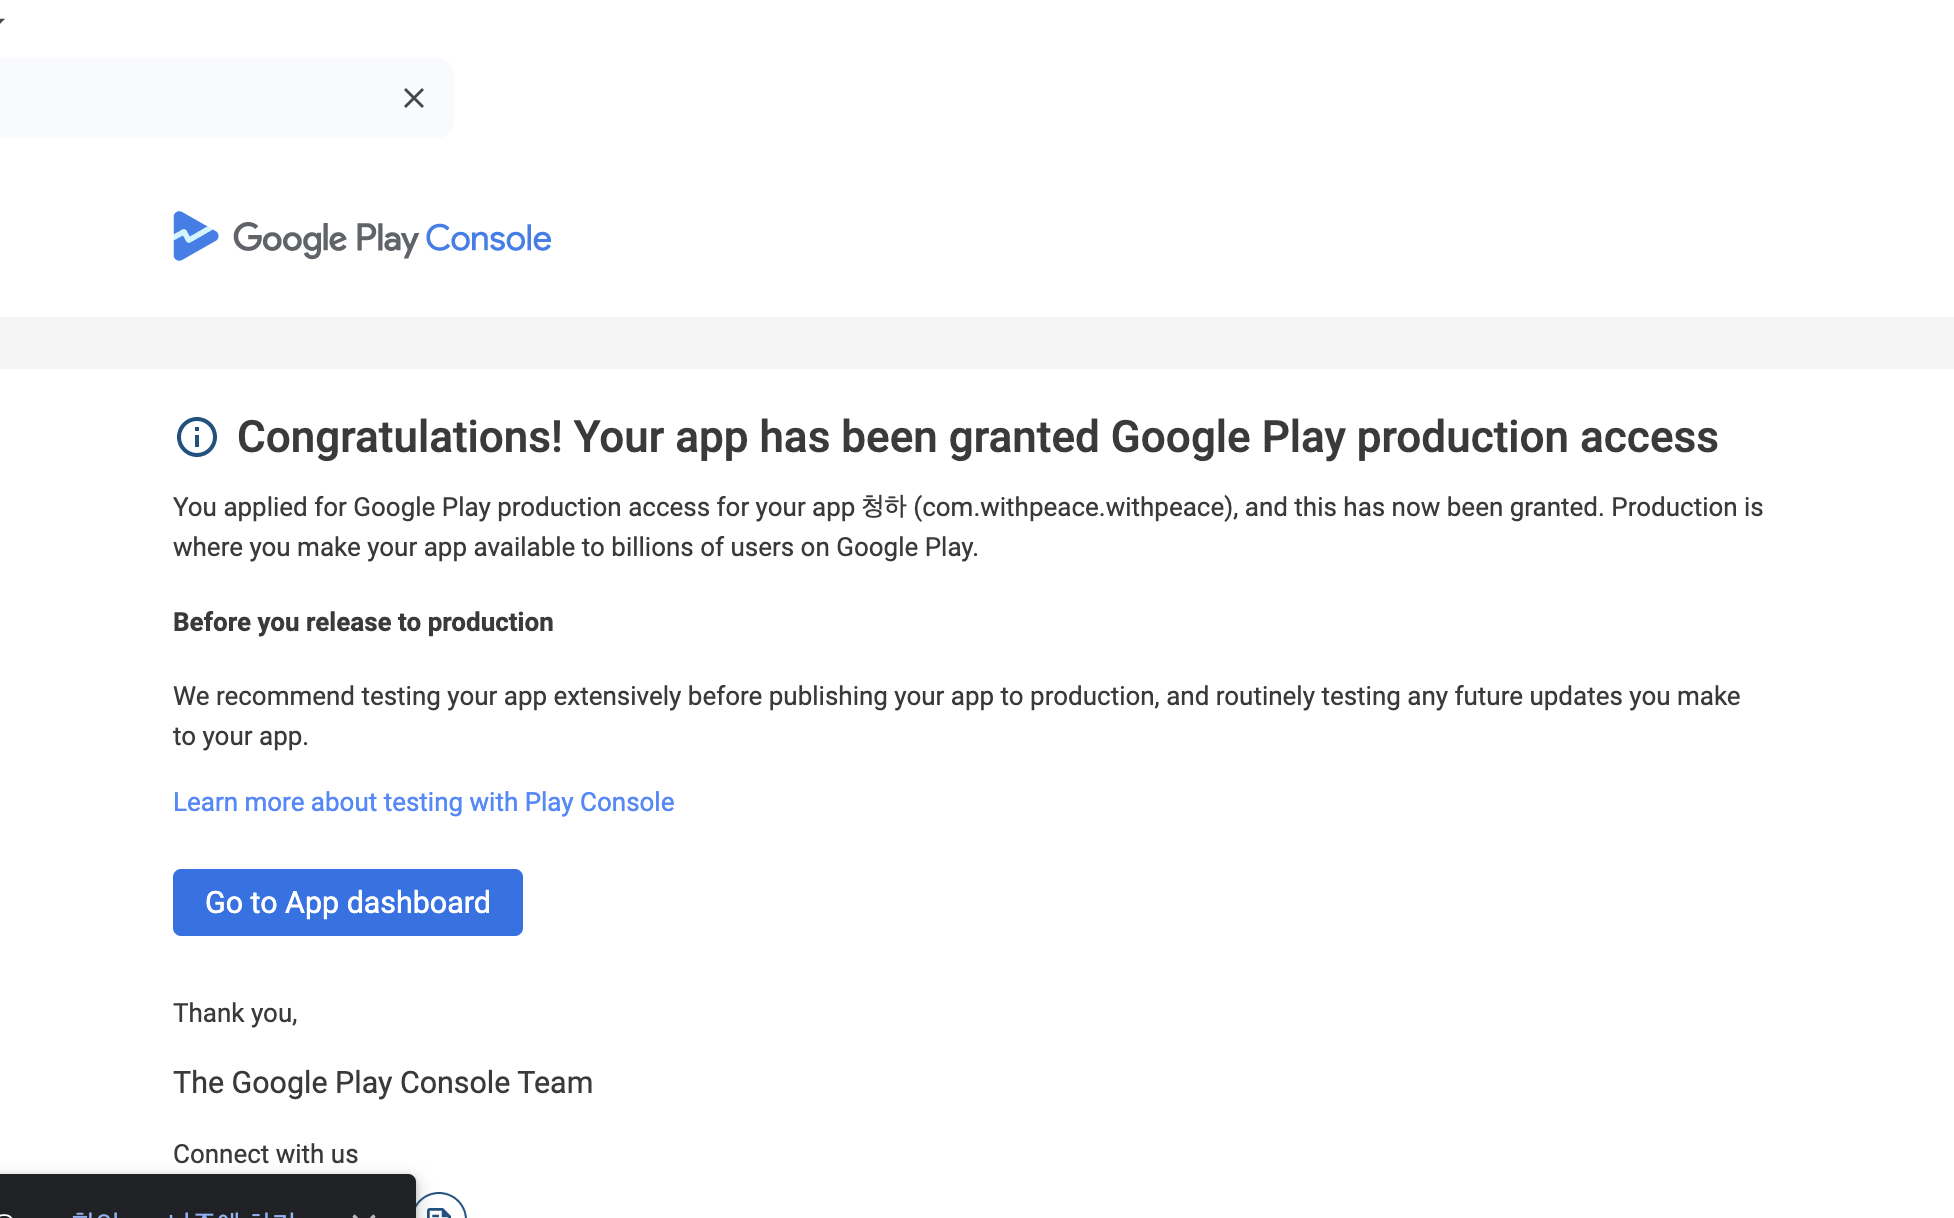Click the gray divider band below the logo
The width and height of the screenshot is (1954, 1218).
pyautogui.click(x=977, y=342)
